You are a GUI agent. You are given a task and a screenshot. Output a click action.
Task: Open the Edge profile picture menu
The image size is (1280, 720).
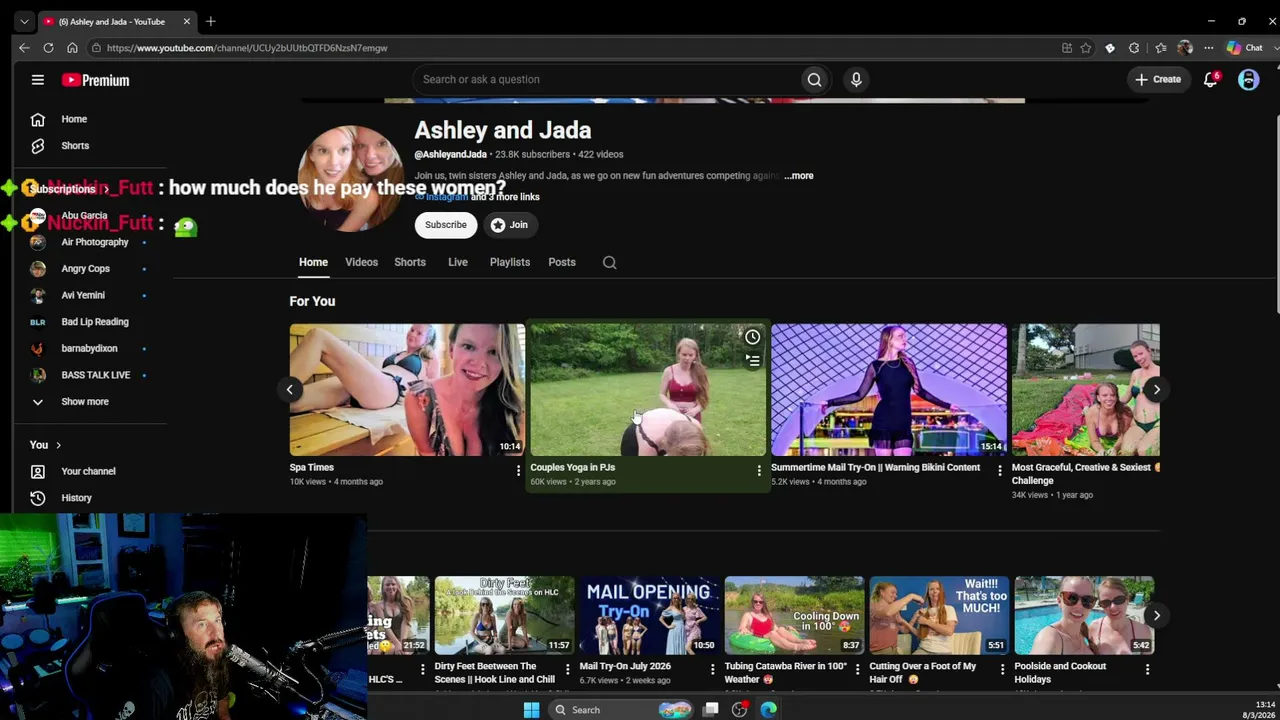[x=1185, y=48]
